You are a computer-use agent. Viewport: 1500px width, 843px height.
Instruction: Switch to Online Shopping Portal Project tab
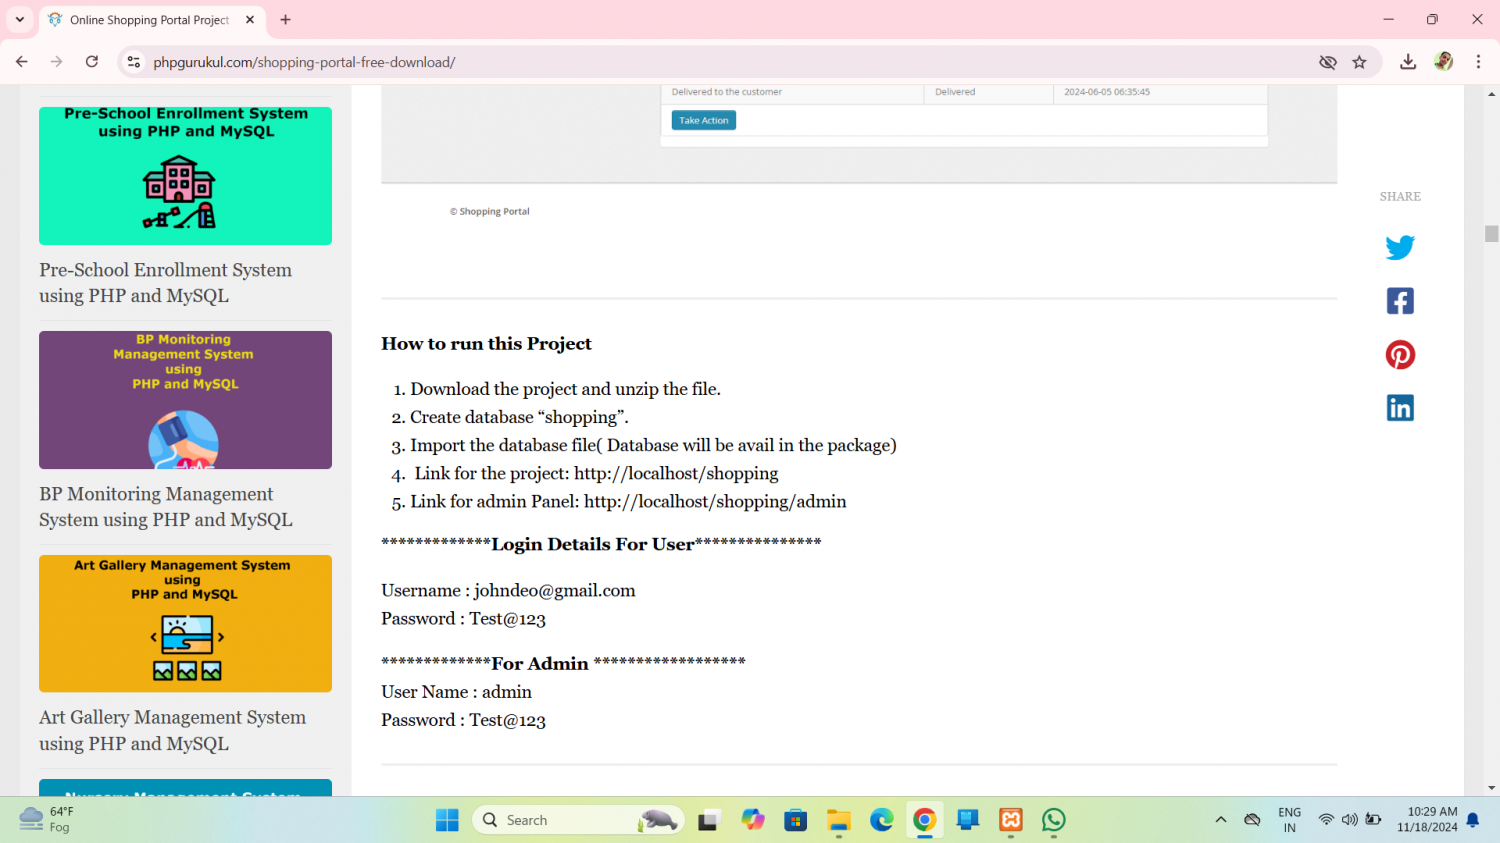(x=150, y=20)
